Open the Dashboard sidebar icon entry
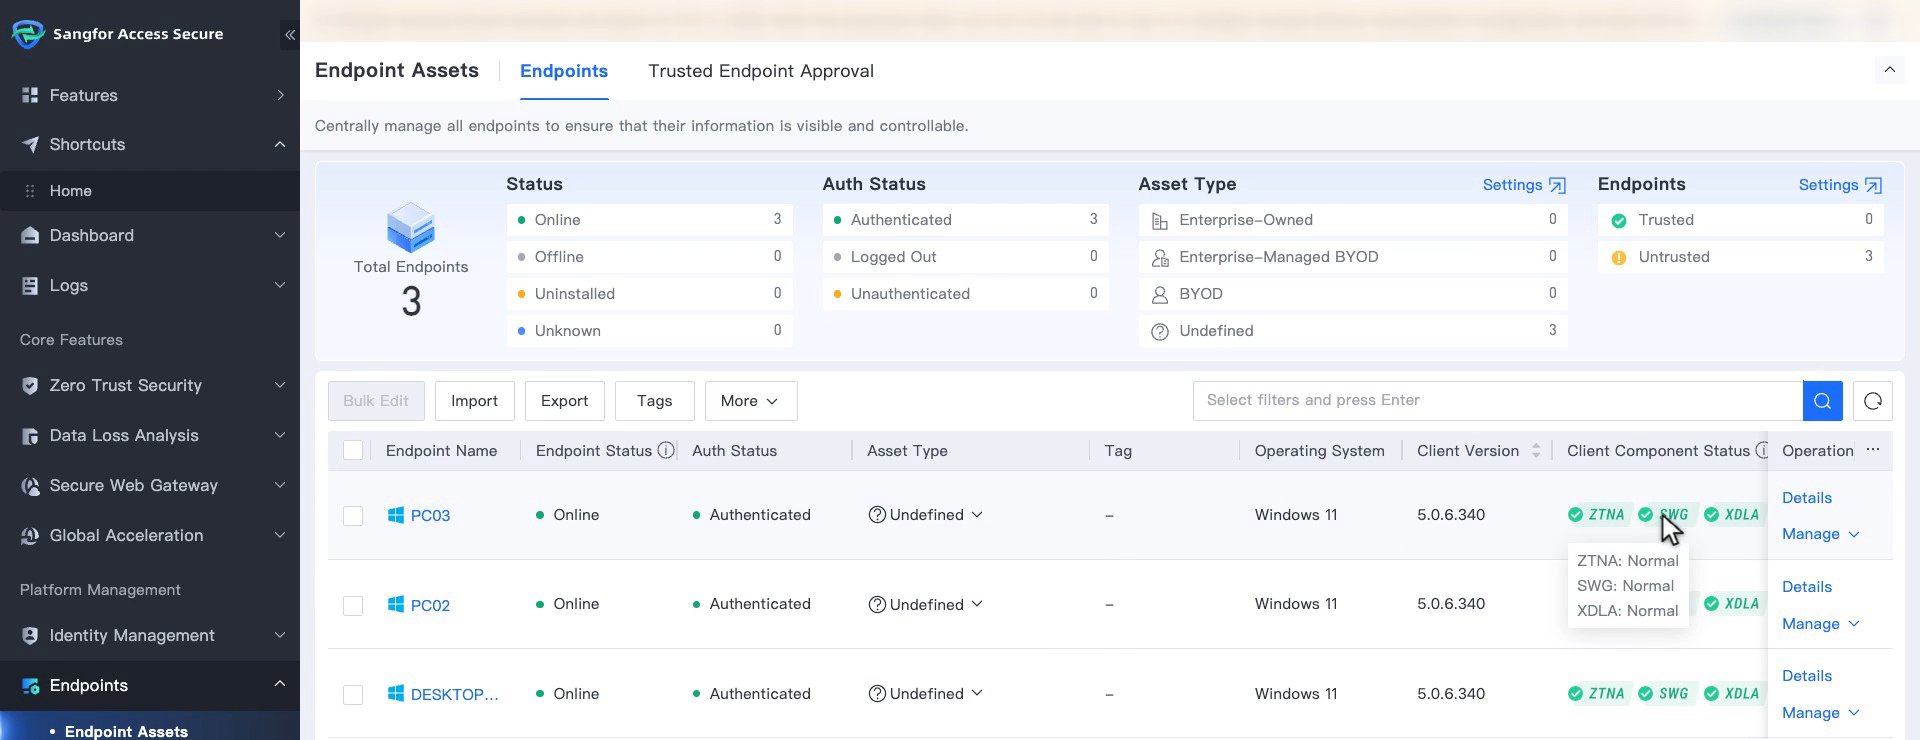 [x=30, y=236]
